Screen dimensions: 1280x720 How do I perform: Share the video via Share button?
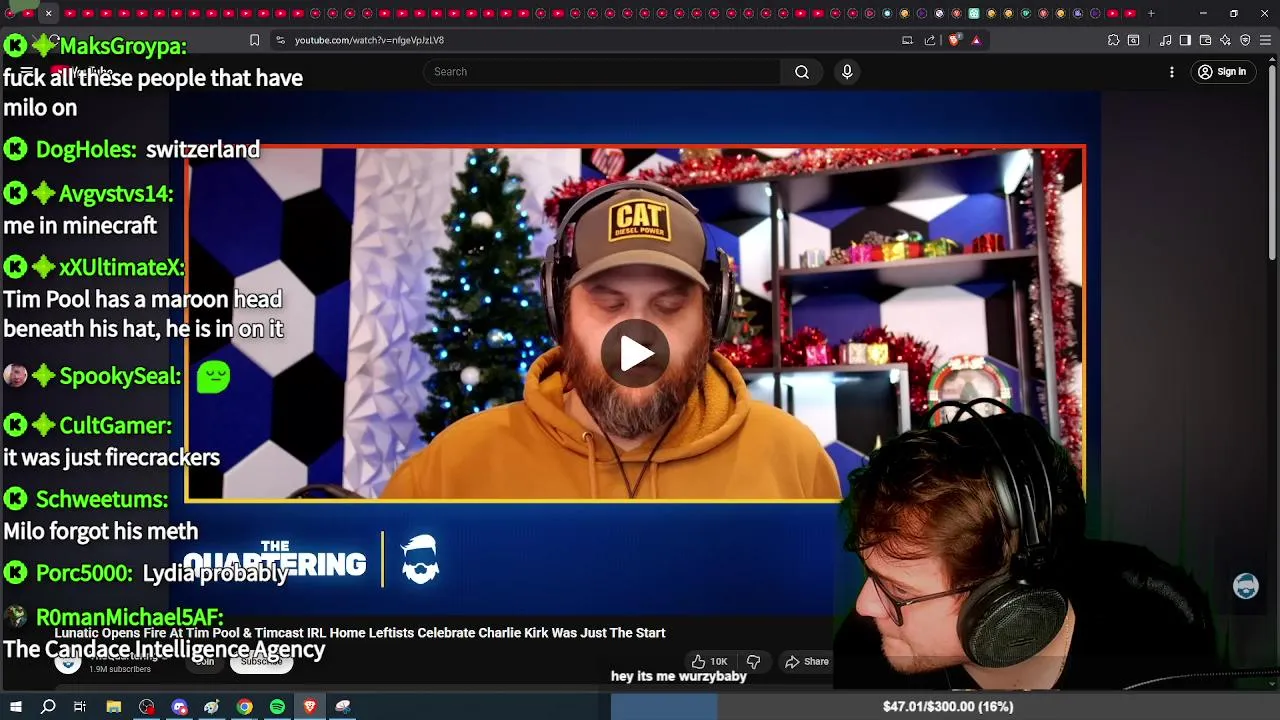click(x=807, y=661)
